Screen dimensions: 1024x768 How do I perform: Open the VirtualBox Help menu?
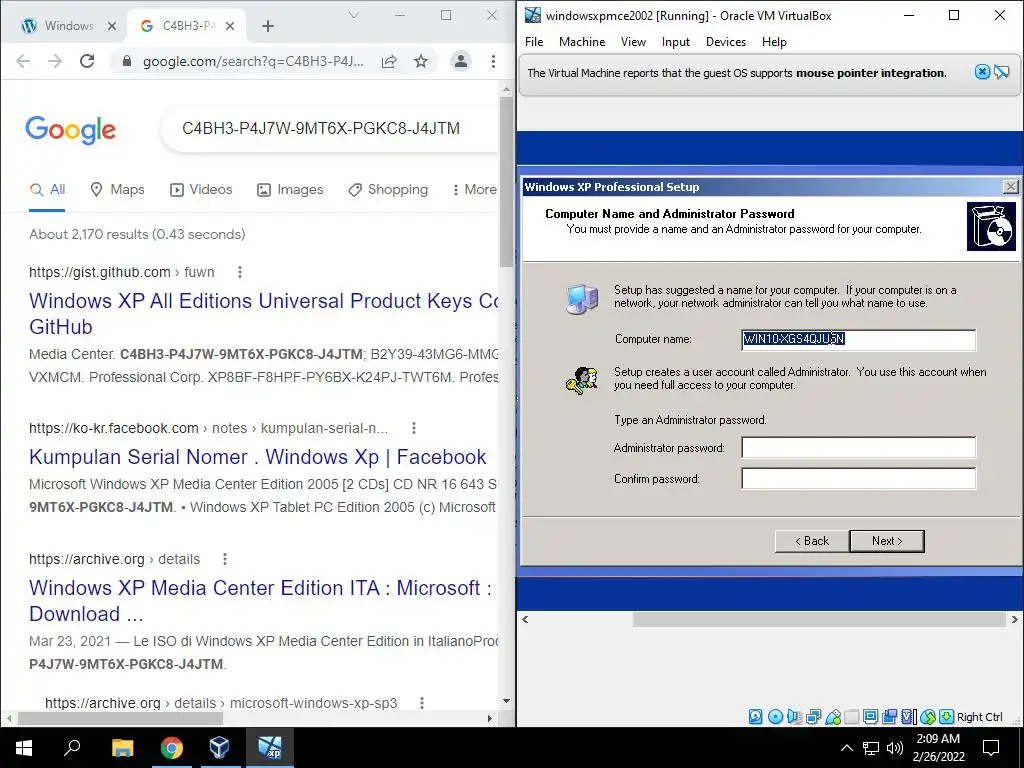coord(774,42)
